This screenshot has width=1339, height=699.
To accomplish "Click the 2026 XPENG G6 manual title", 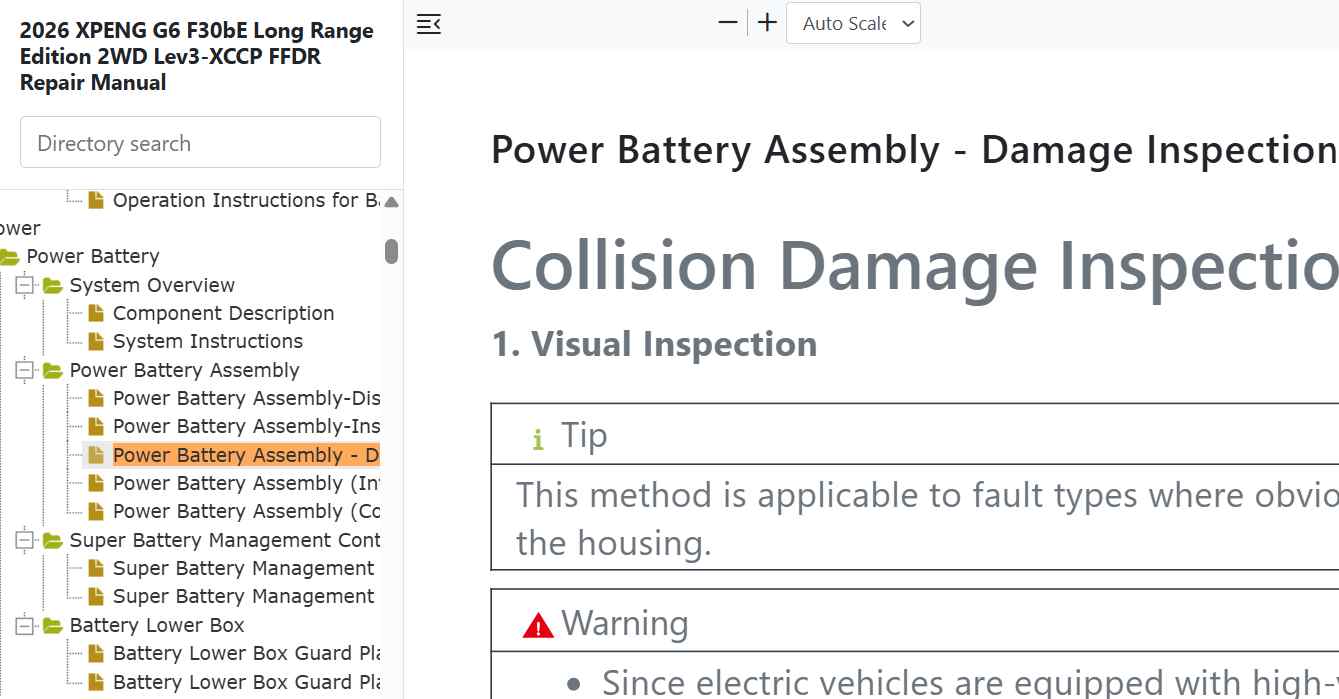I will [197, 56].
